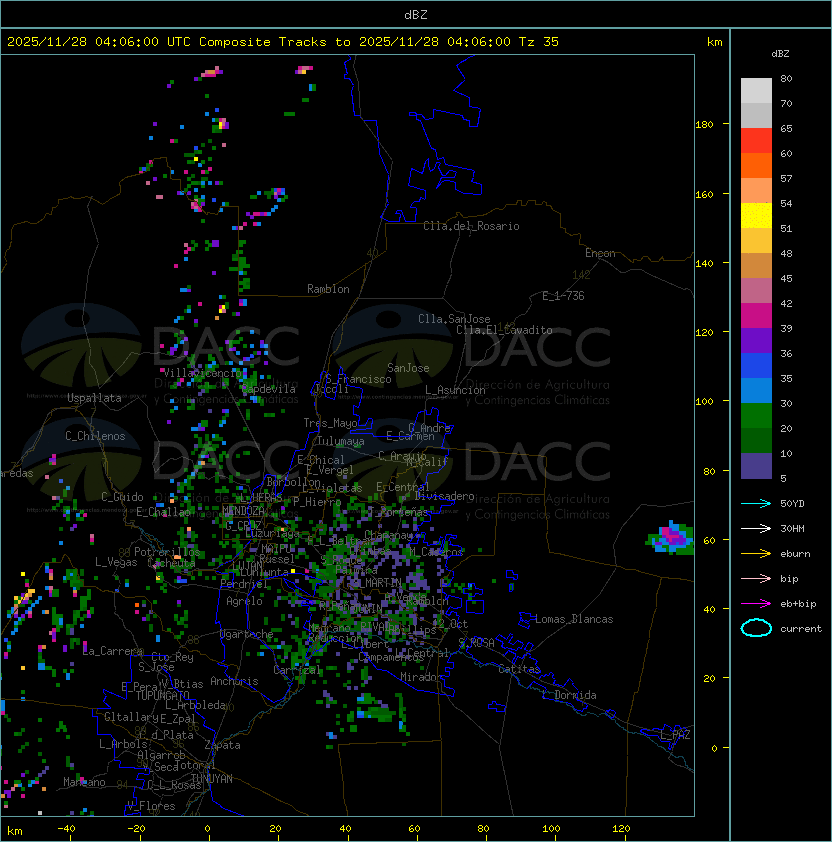This screenshot has height=842, width=832.
Task: Click the 'C_Chilenos' place label
Action: pyautogui.click(x=95, y=436)
